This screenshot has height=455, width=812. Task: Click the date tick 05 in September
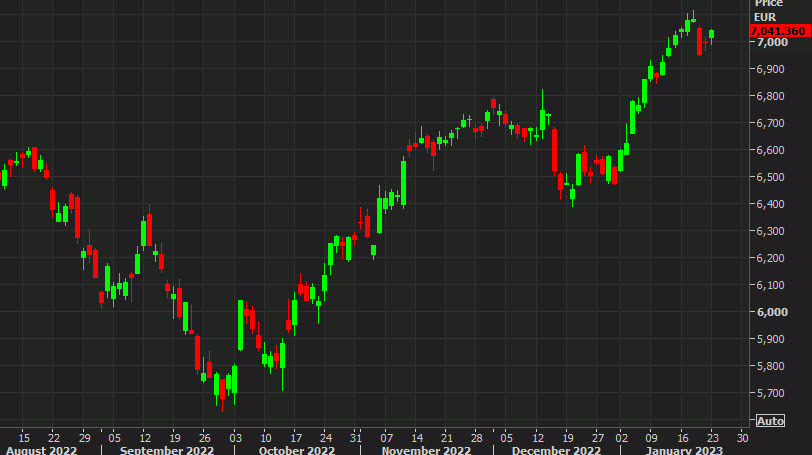(x=114, y=438)
